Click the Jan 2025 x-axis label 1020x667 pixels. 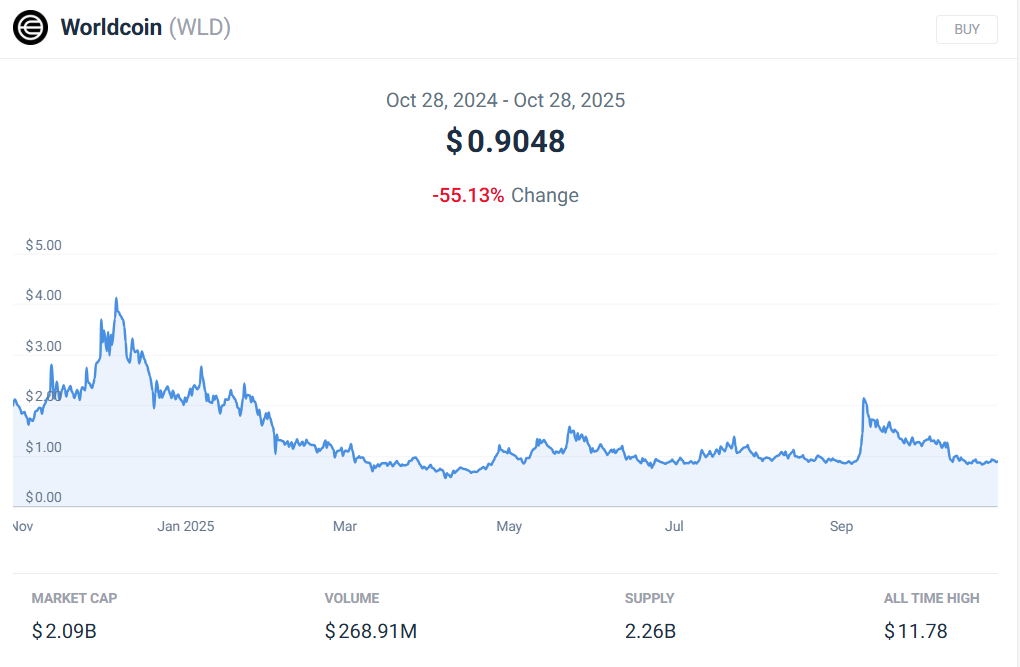coord(186,526)
